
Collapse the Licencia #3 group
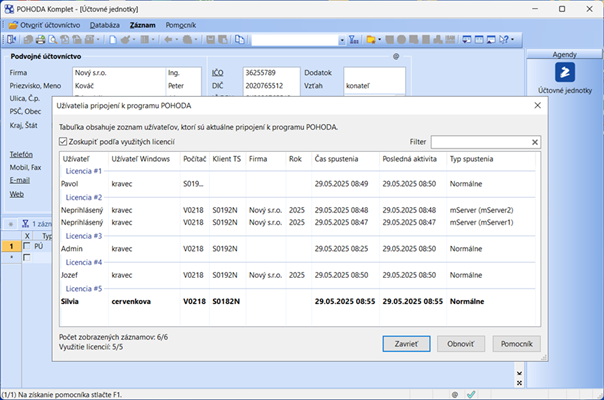(84, 236)
